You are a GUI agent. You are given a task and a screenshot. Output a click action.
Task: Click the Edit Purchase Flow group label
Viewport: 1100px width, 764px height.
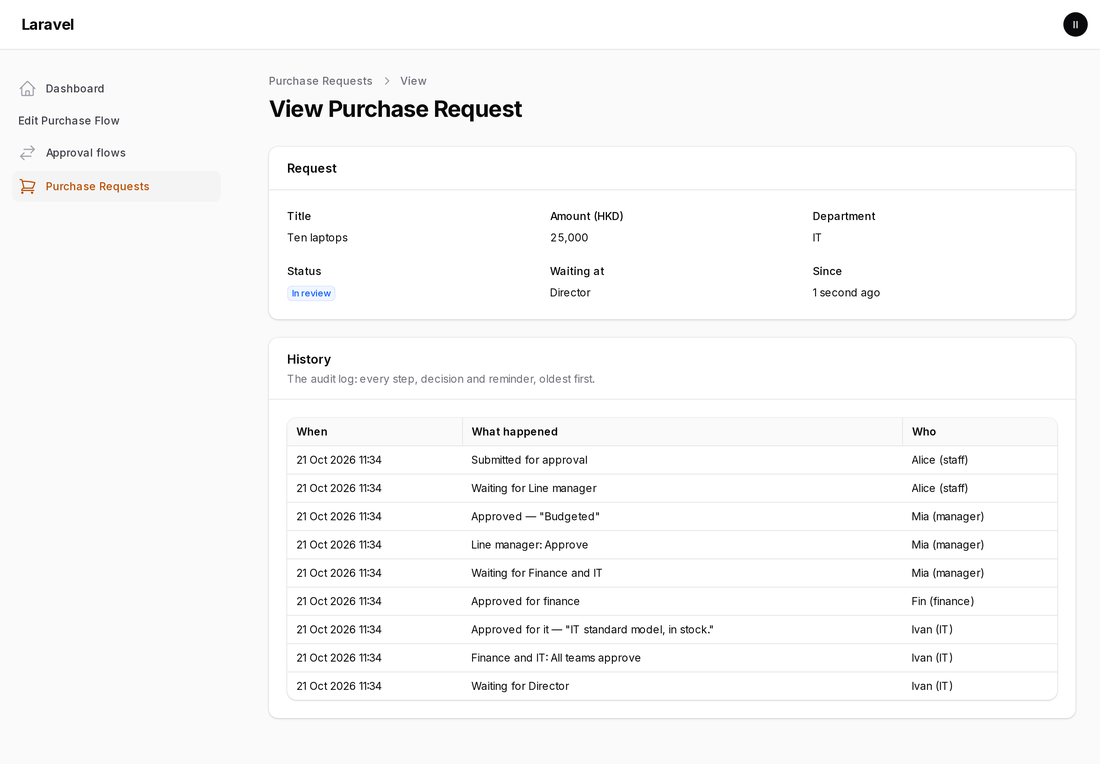coord(69,121)
